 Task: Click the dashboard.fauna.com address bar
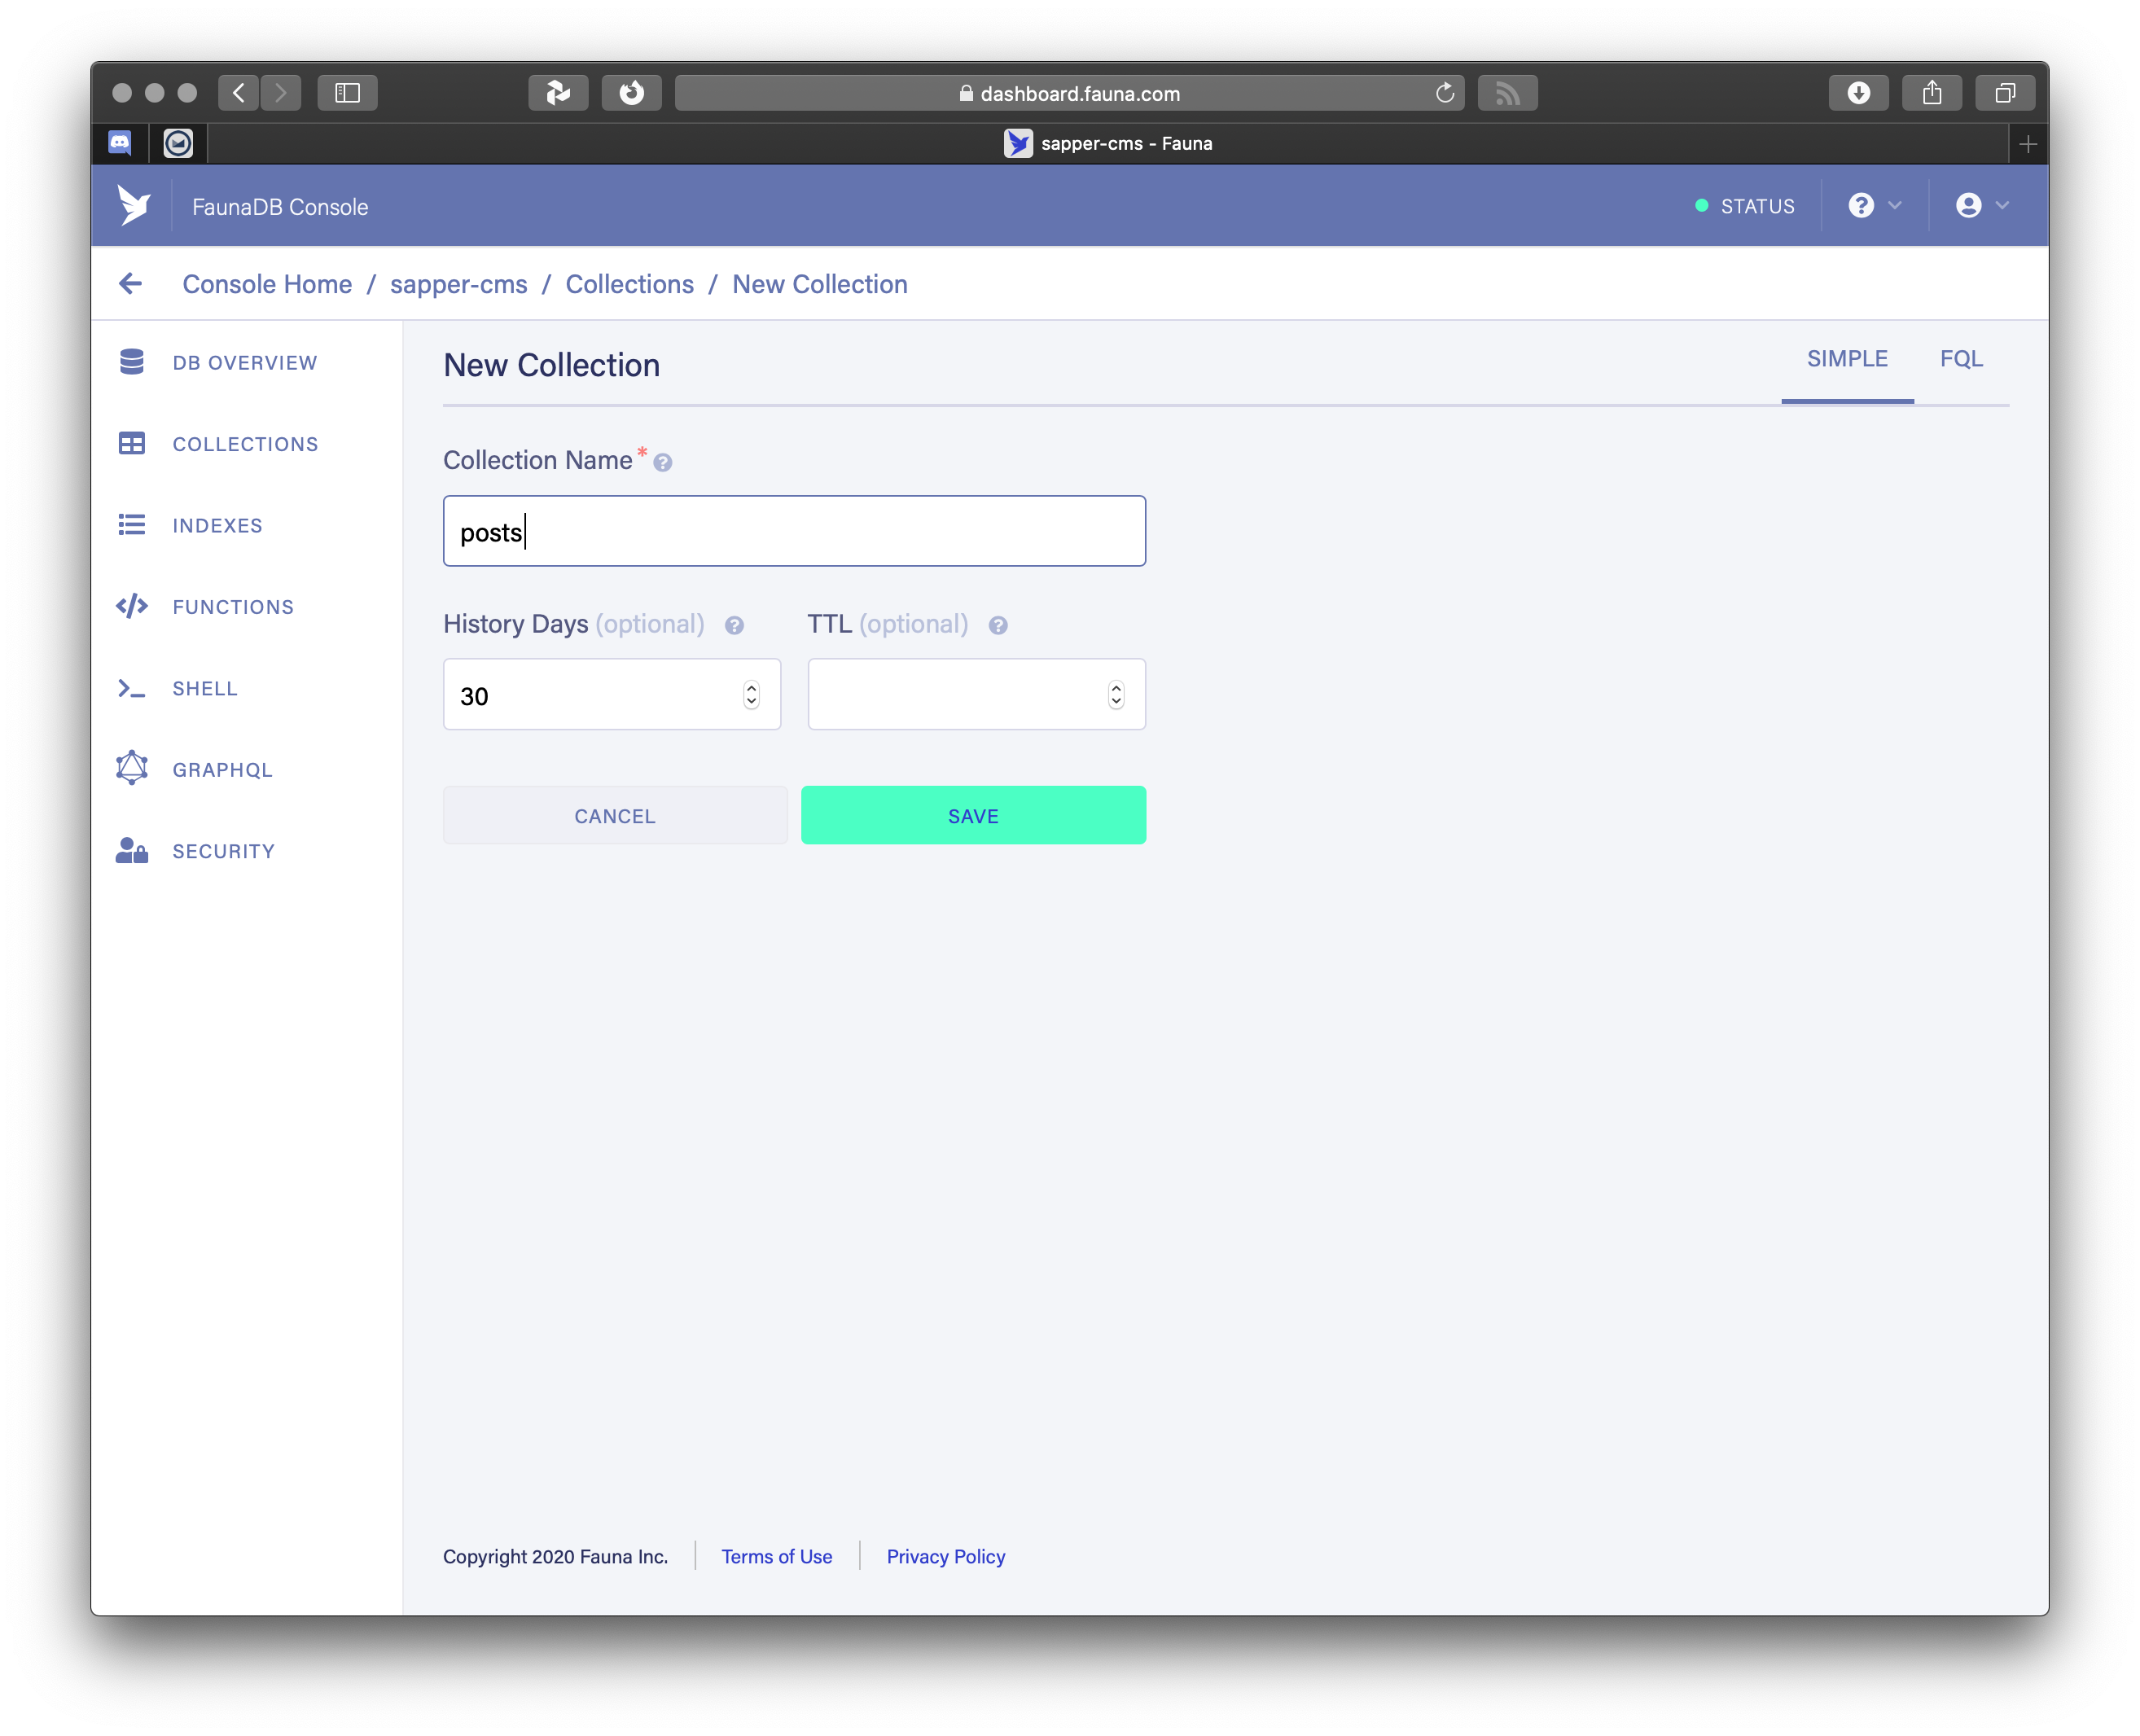(1070, 93)
